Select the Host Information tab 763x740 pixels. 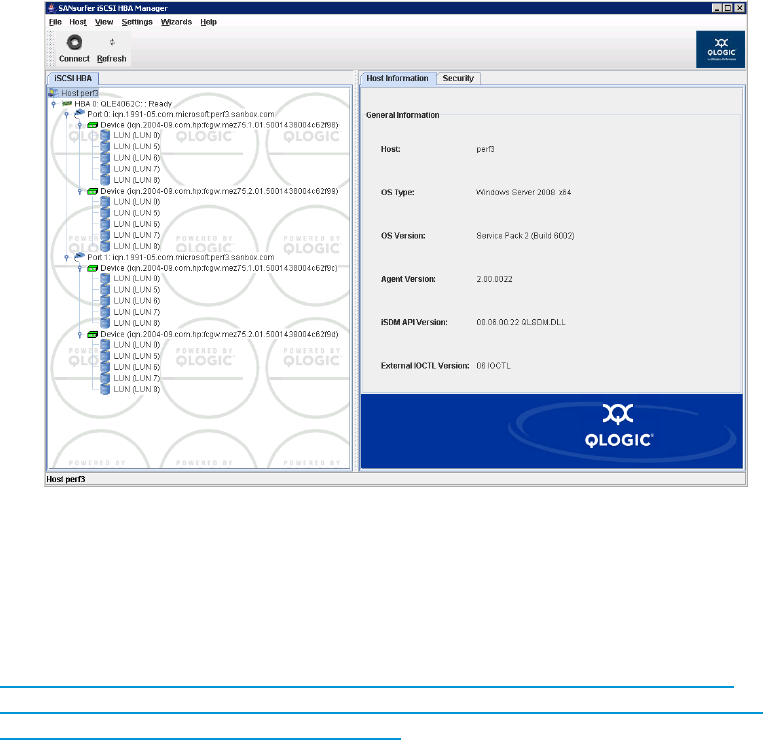(x=398, y=78)
